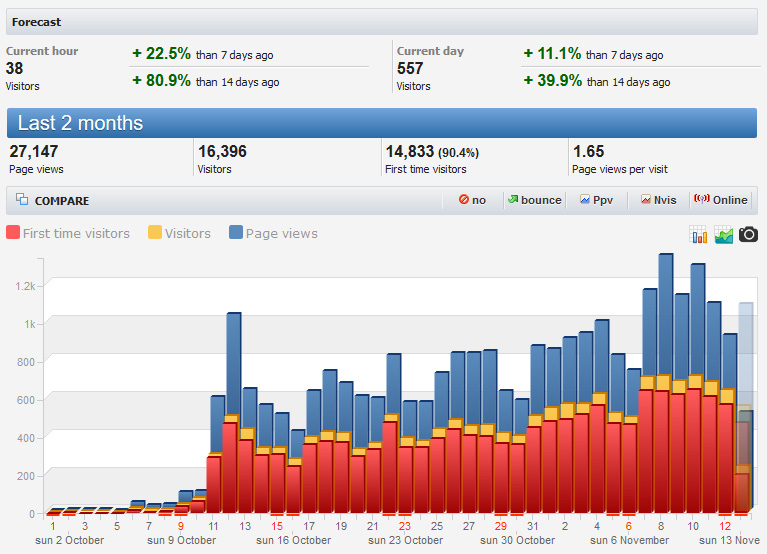
Task: Switch to bar chart view icon
Action: click(698, 235)
